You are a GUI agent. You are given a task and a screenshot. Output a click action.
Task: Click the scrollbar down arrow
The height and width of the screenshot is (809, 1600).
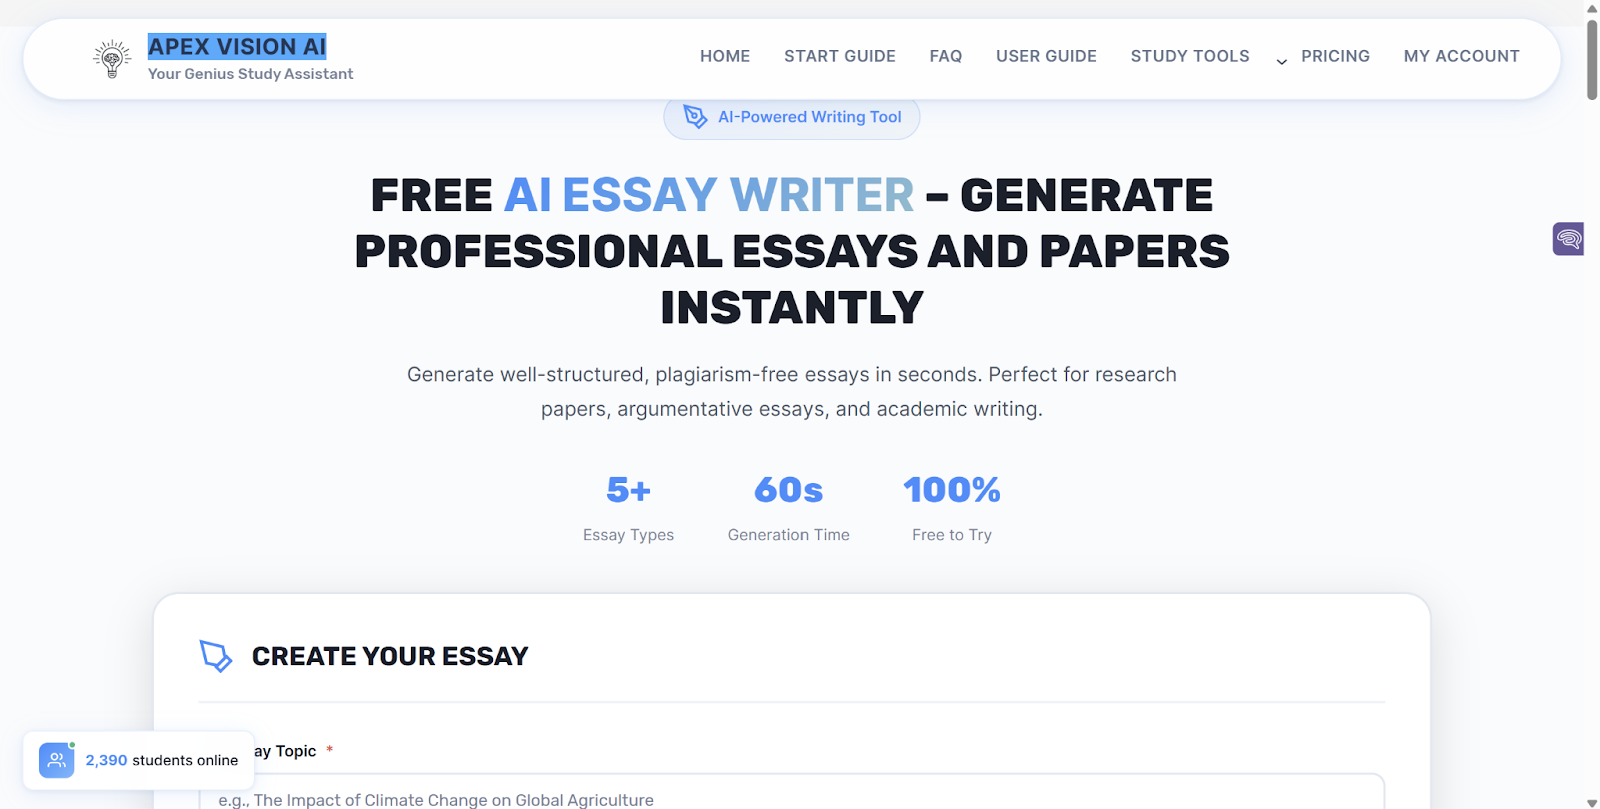(1592, 802)
